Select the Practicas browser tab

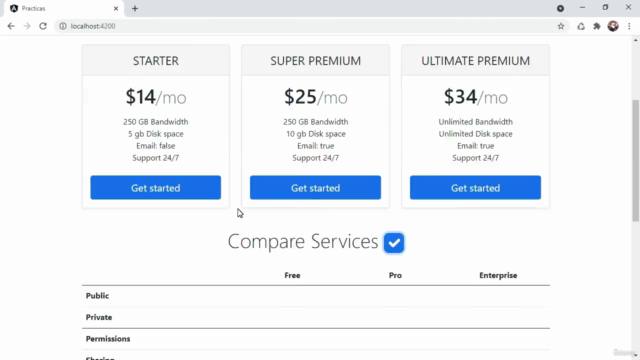click(x=63, y=8)
